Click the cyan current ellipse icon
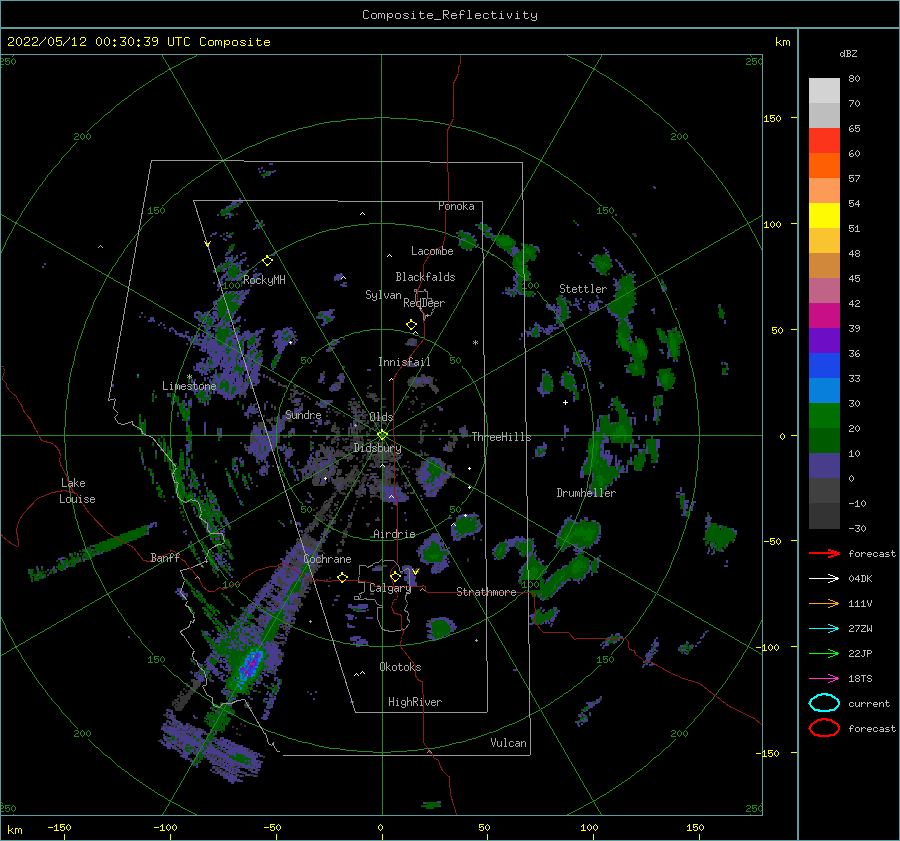 [824, 703]
